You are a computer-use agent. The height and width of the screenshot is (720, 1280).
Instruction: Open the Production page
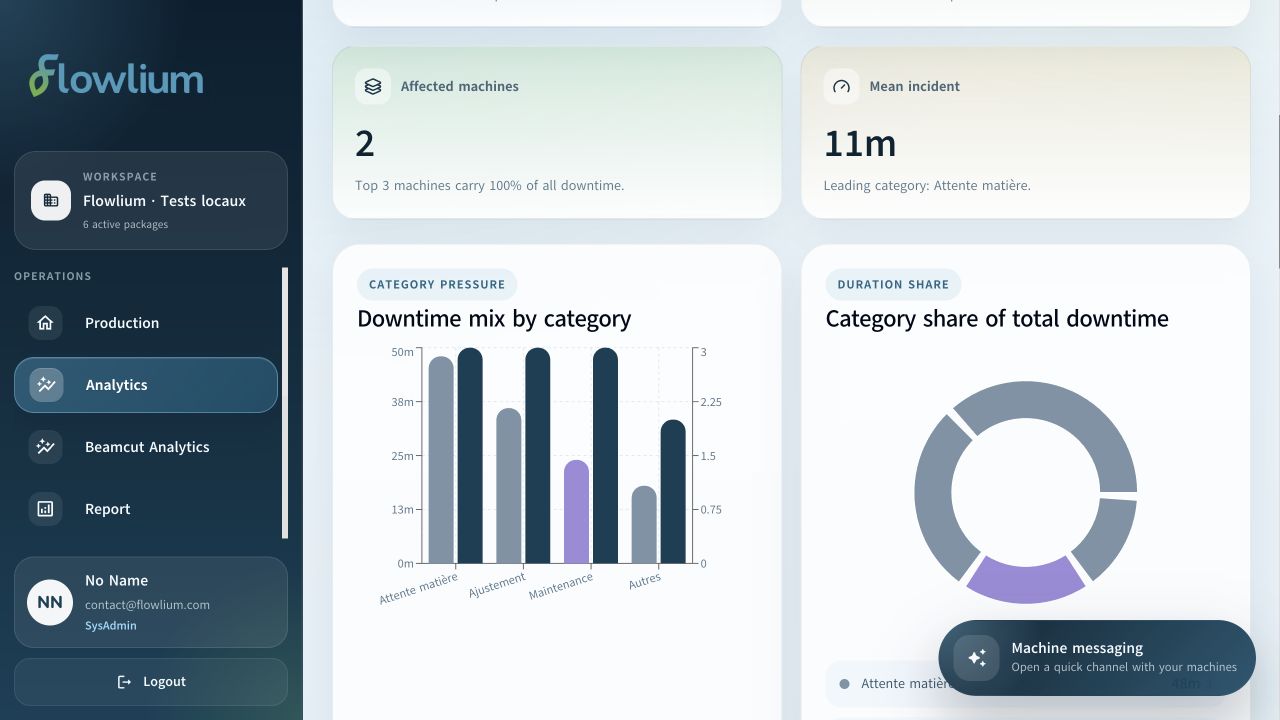[146, 323]
